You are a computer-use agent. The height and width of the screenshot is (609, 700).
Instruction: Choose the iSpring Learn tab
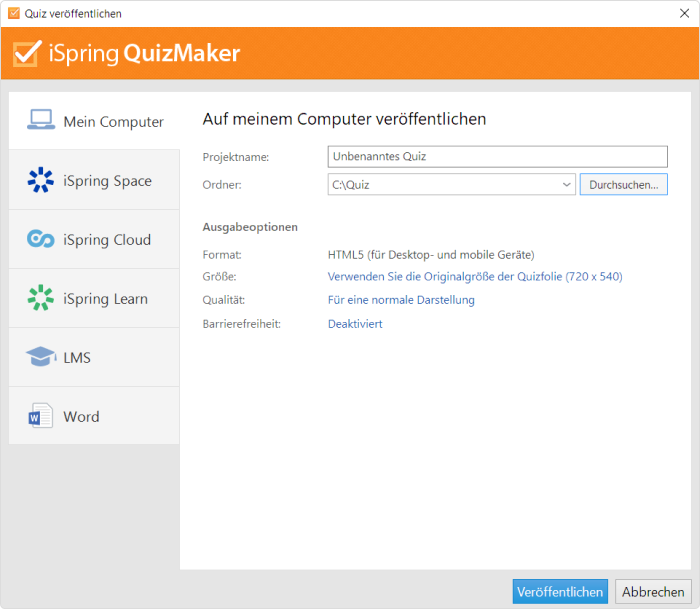click(x=94, y=298)
